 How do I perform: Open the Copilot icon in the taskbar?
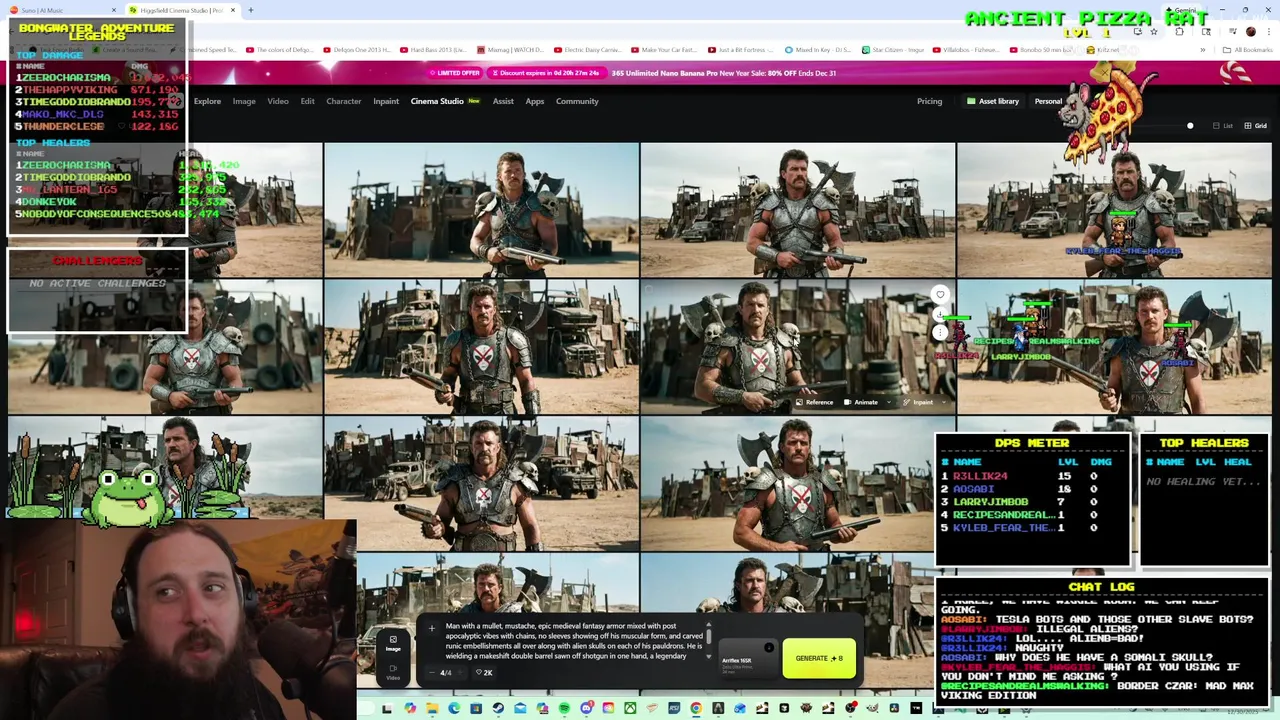(x=410, y=709)
